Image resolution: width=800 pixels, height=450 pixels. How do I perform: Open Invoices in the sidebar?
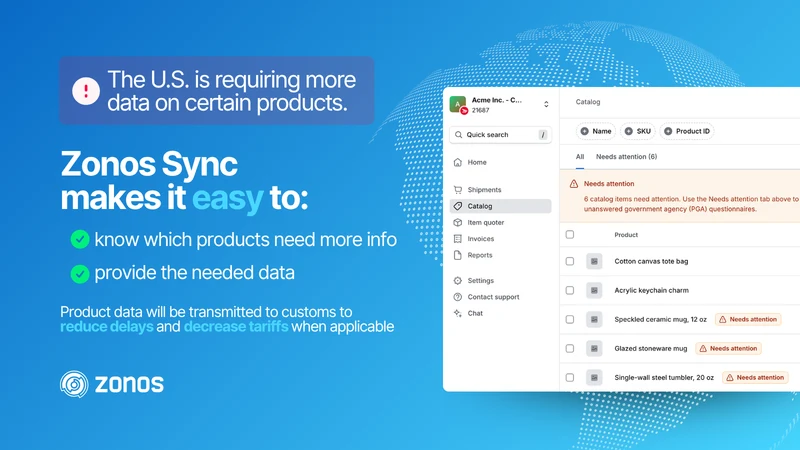pos(500,239)
